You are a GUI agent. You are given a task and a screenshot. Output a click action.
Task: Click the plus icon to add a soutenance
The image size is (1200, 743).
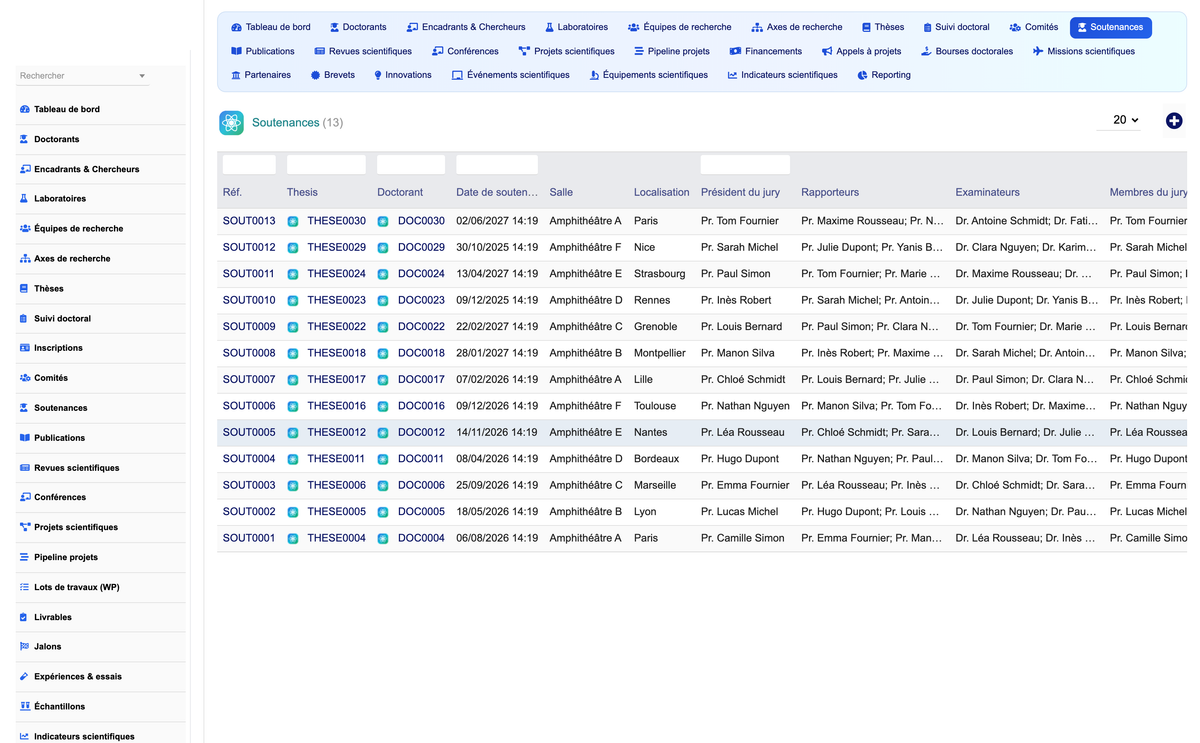pyautogui.click(x=1174, y=121)
